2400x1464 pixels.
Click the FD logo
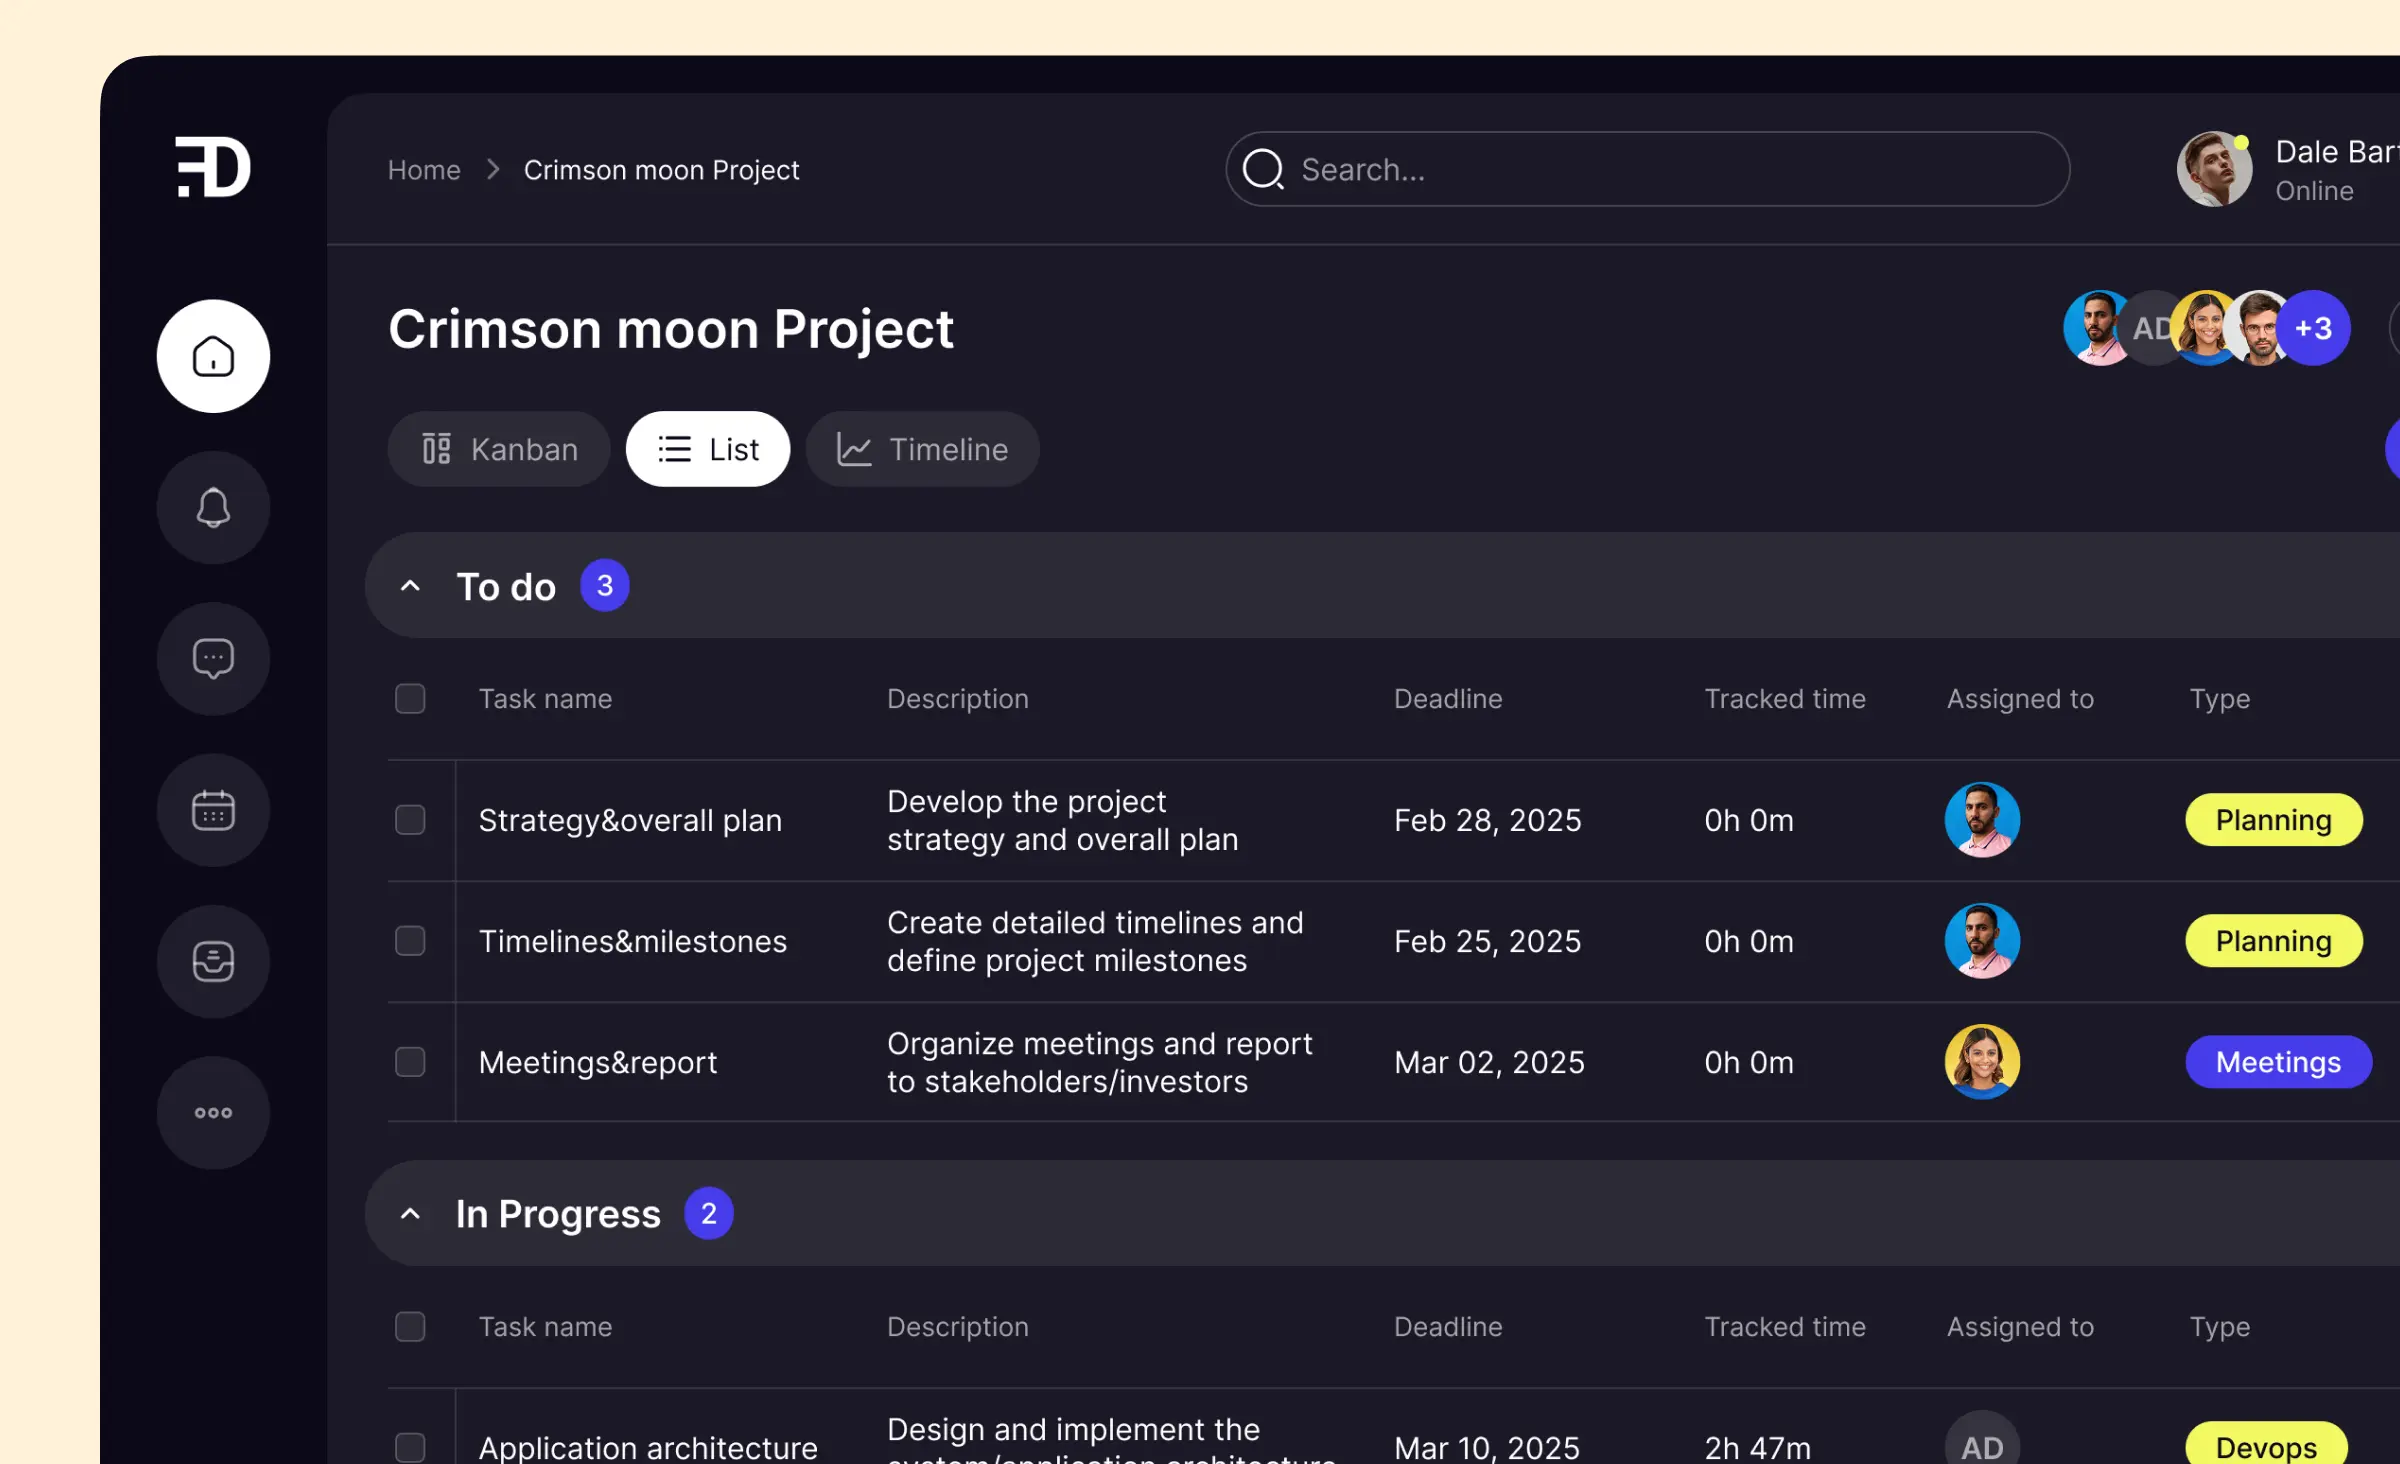211,167
